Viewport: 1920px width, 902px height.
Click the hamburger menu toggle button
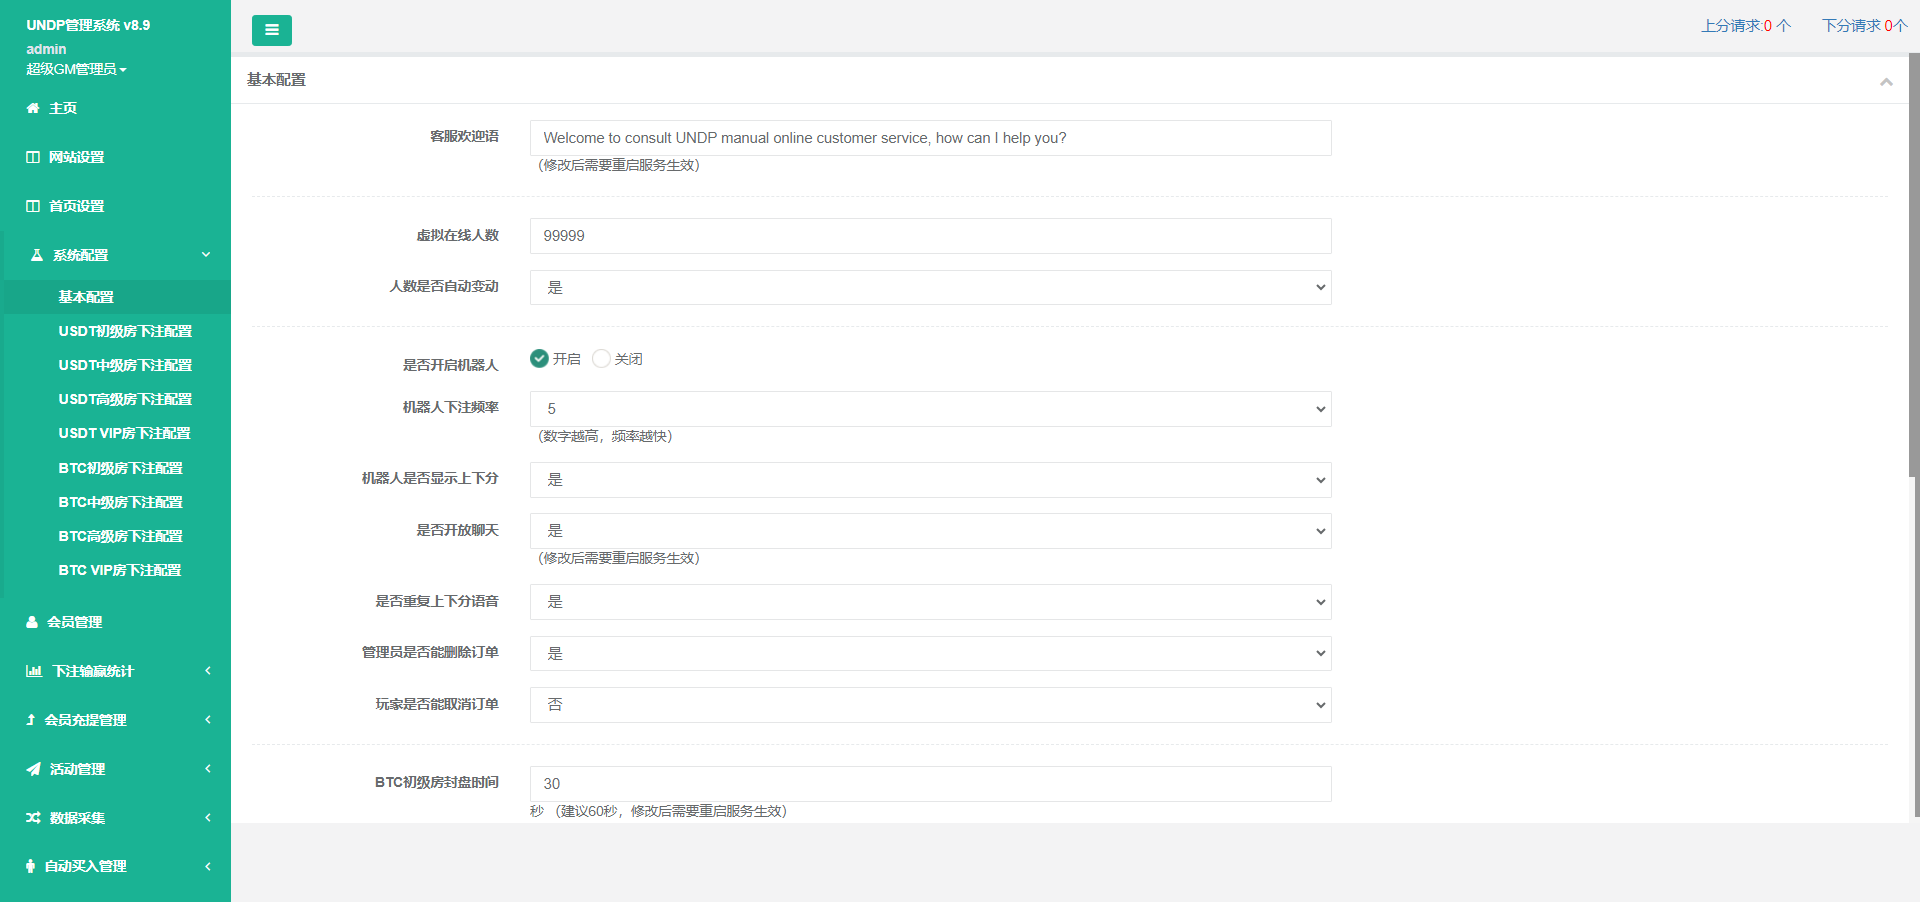[271, 30]
